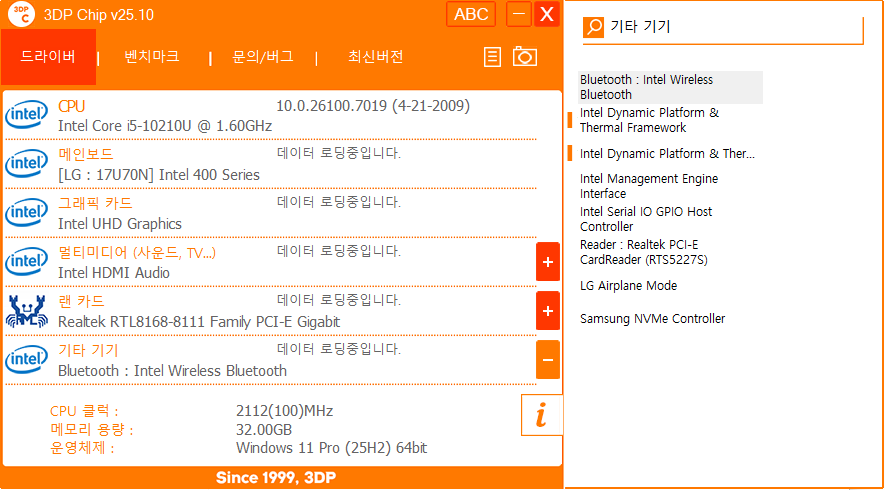
Task: Open the 그래픽 카드 driver link
Action: pyautogui.click(x=95, y=203)
